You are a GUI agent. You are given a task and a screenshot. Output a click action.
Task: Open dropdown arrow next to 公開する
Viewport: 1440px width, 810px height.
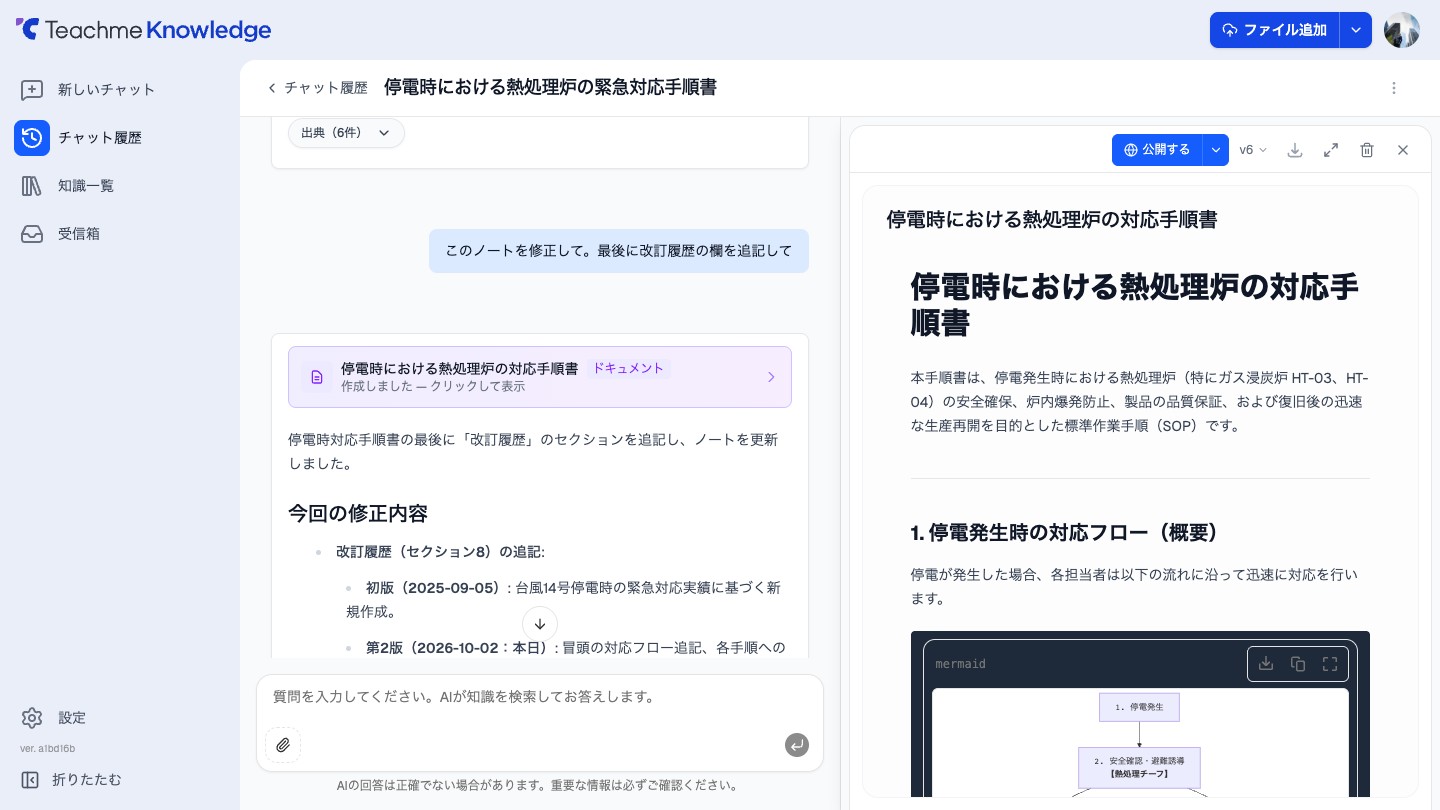(x=1216, y=150)
